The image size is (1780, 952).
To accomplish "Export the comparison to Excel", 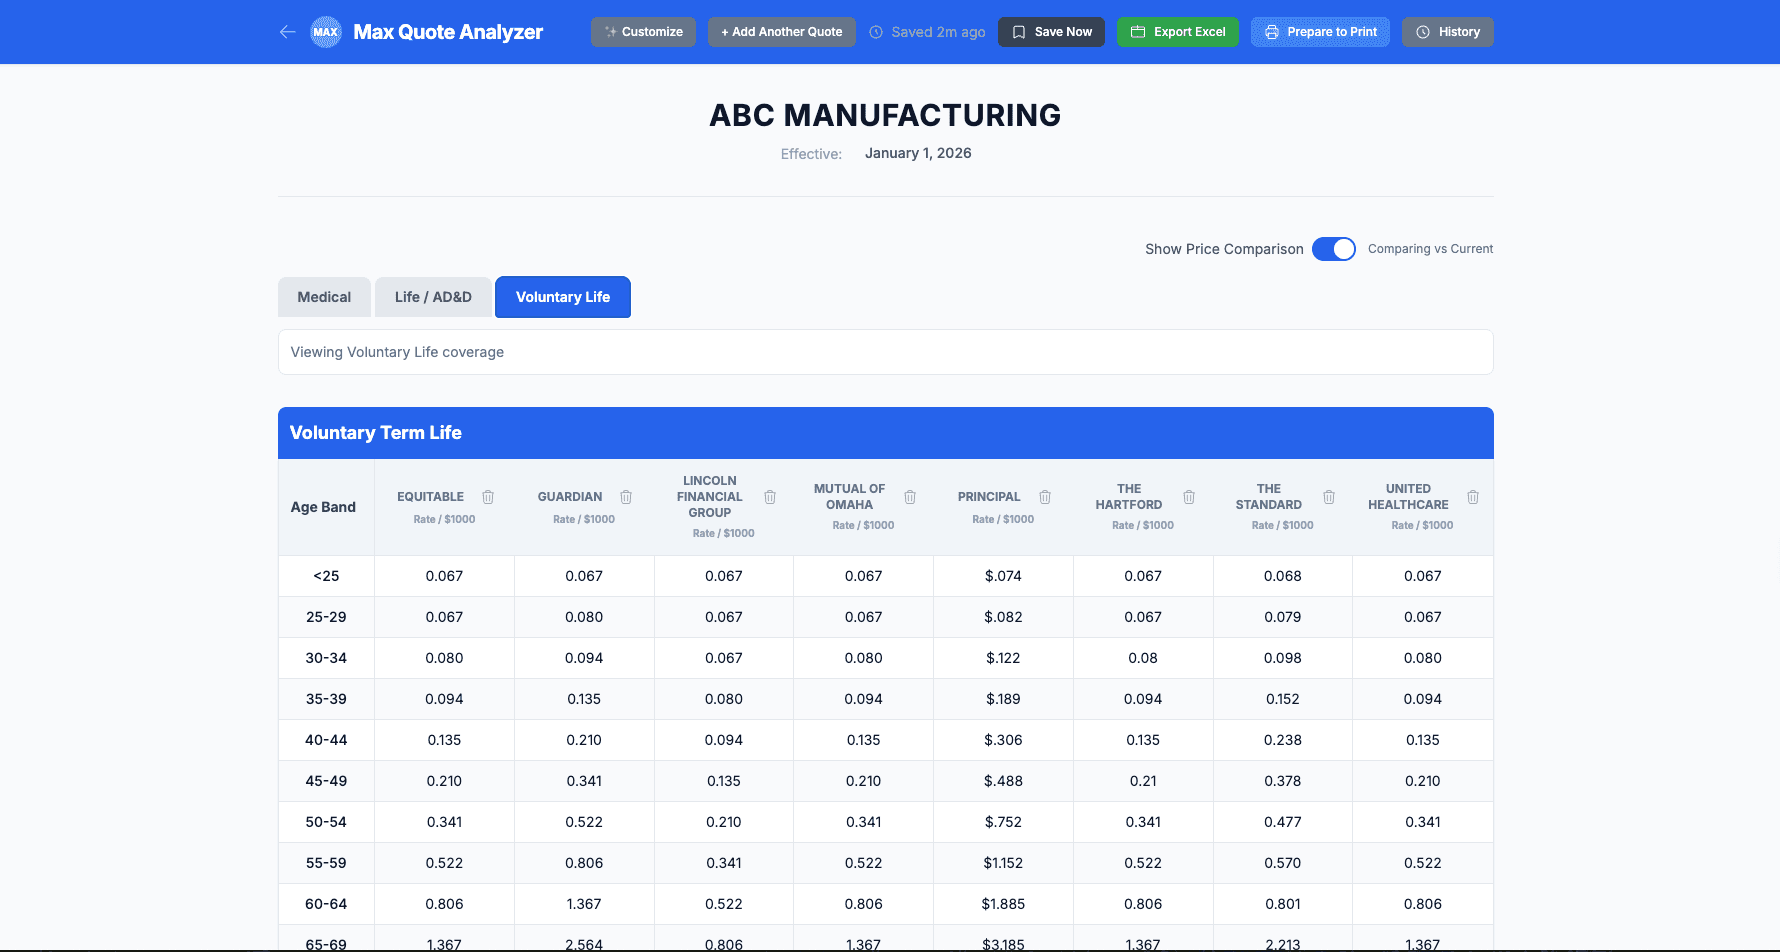I will point(1177,32).
